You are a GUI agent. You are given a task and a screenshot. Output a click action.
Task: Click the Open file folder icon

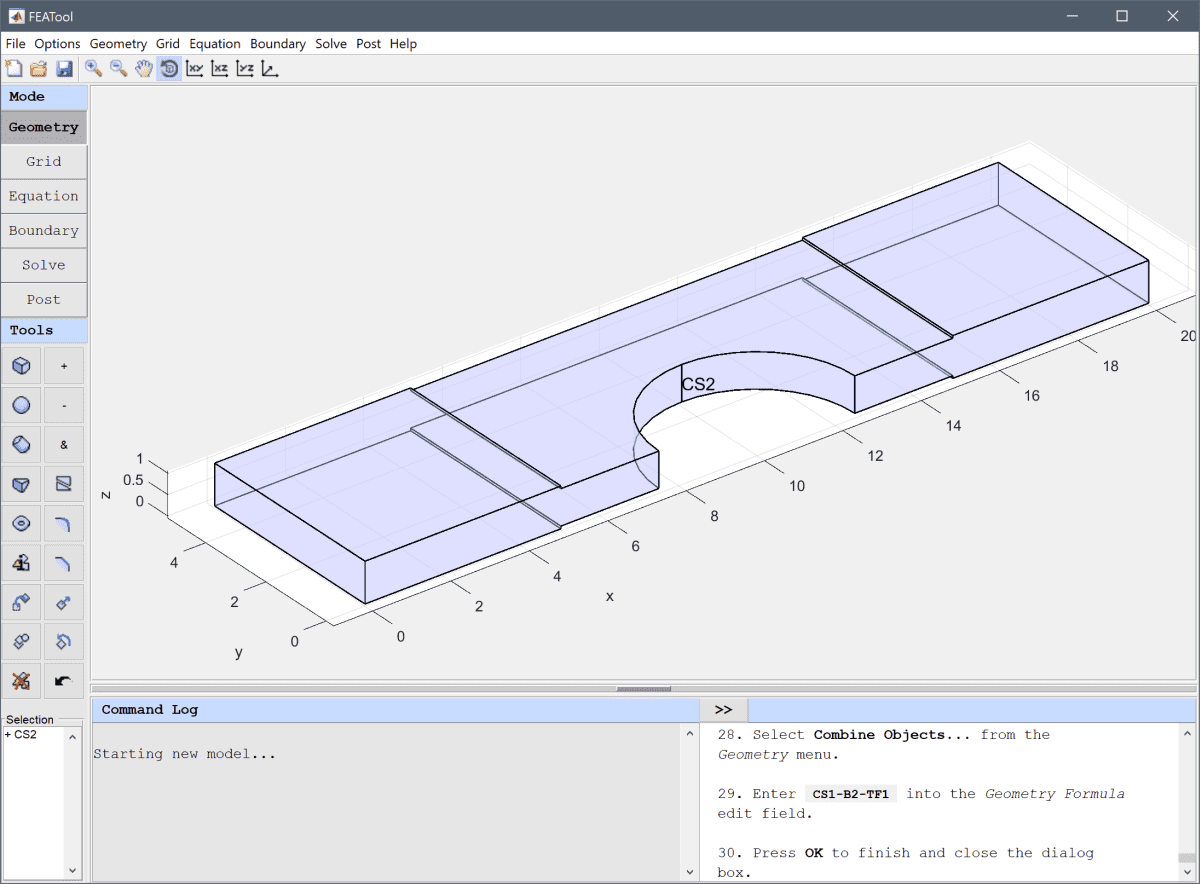tap(39, 69)
